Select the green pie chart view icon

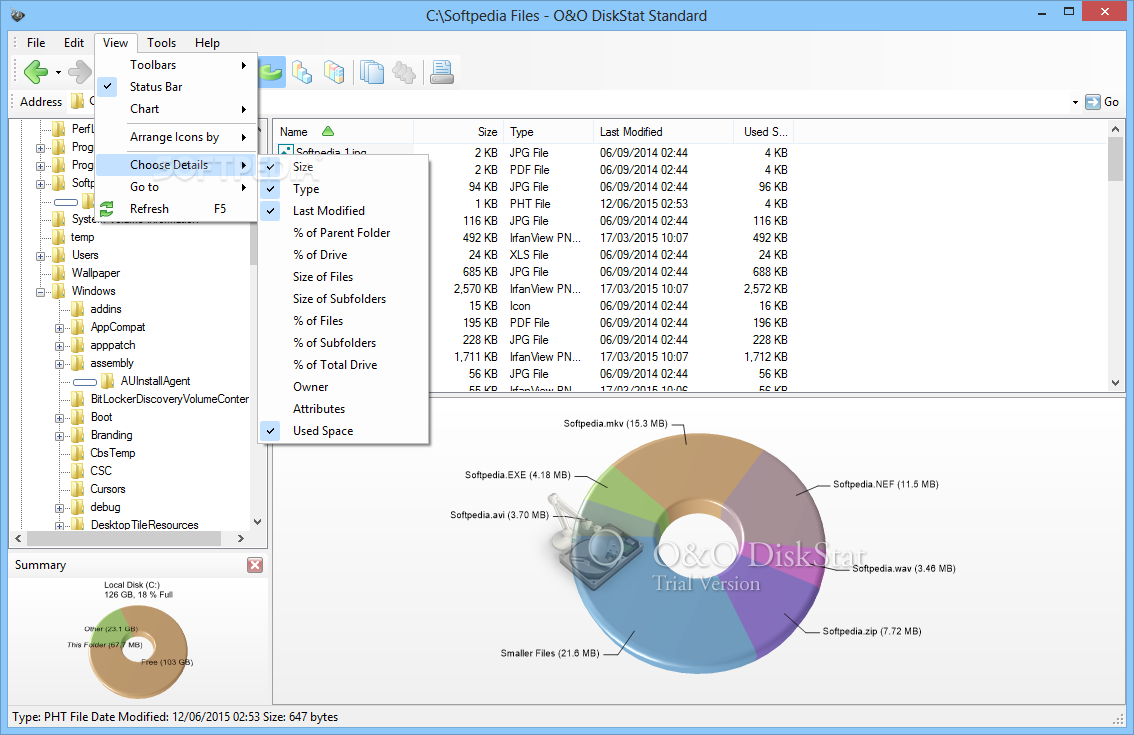pyautogui.click(x=271, y=72)
